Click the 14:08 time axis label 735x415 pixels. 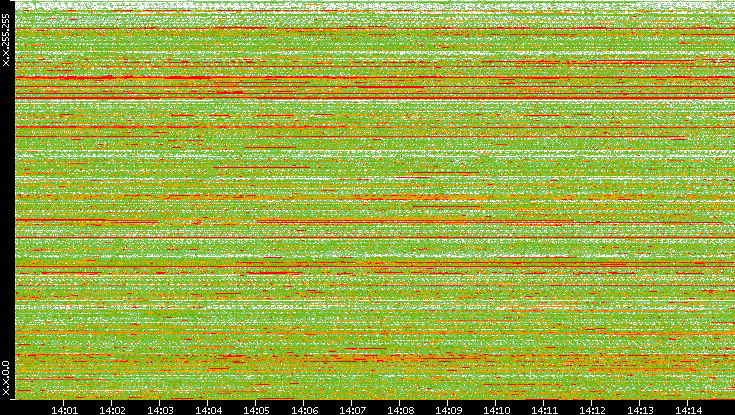[400, 410]
